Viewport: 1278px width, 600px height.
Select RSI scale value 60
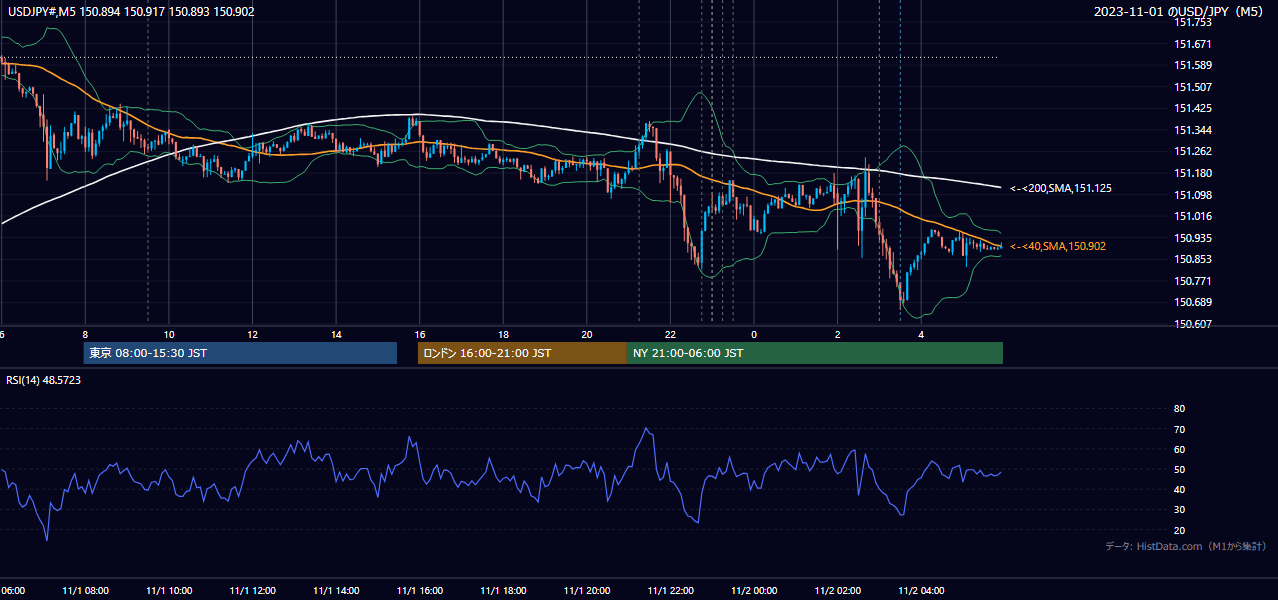coord(1179,449)
